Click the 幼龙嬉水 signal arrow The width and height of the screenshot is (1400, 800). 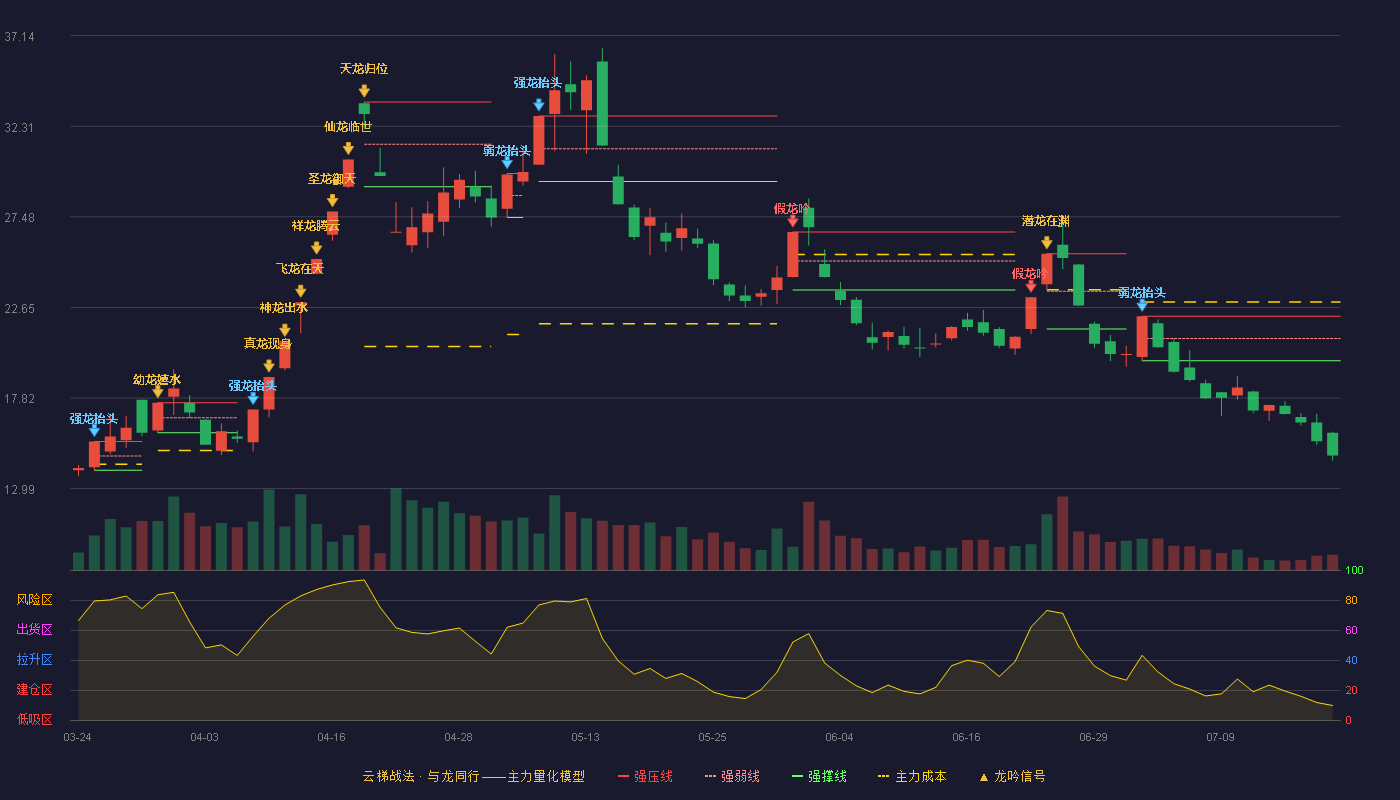157,392
